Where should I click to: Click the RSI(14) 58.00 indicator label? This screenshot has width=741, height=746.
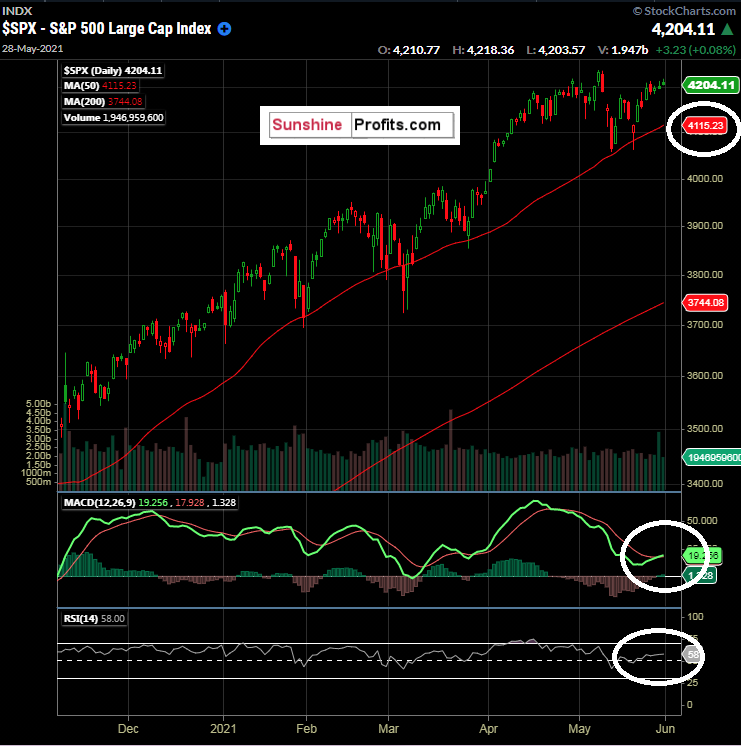click(x=94, y=618)
